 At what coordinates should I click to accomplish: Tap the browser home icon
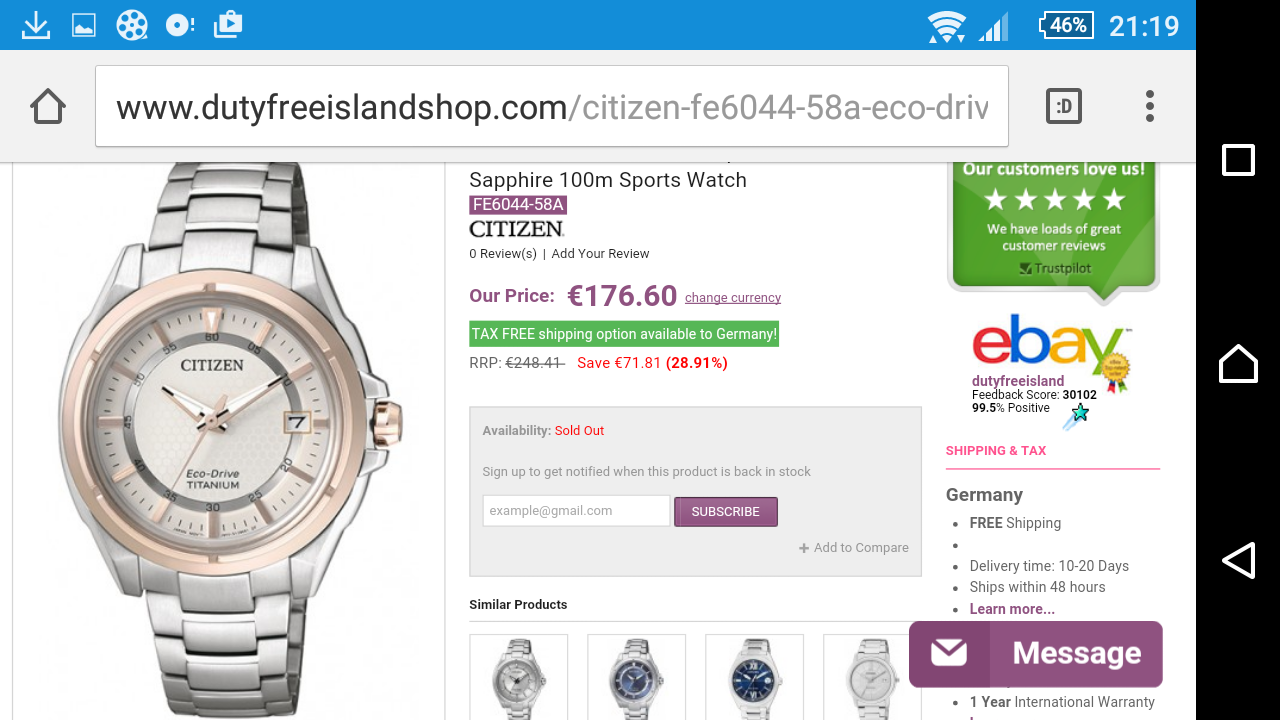click(48, 106)
